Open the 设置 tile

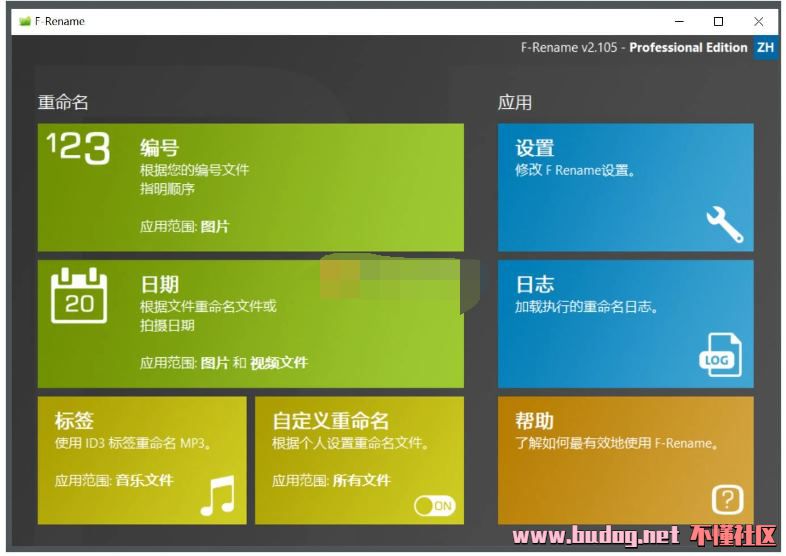pyautogui.click(x=626, y=187)
